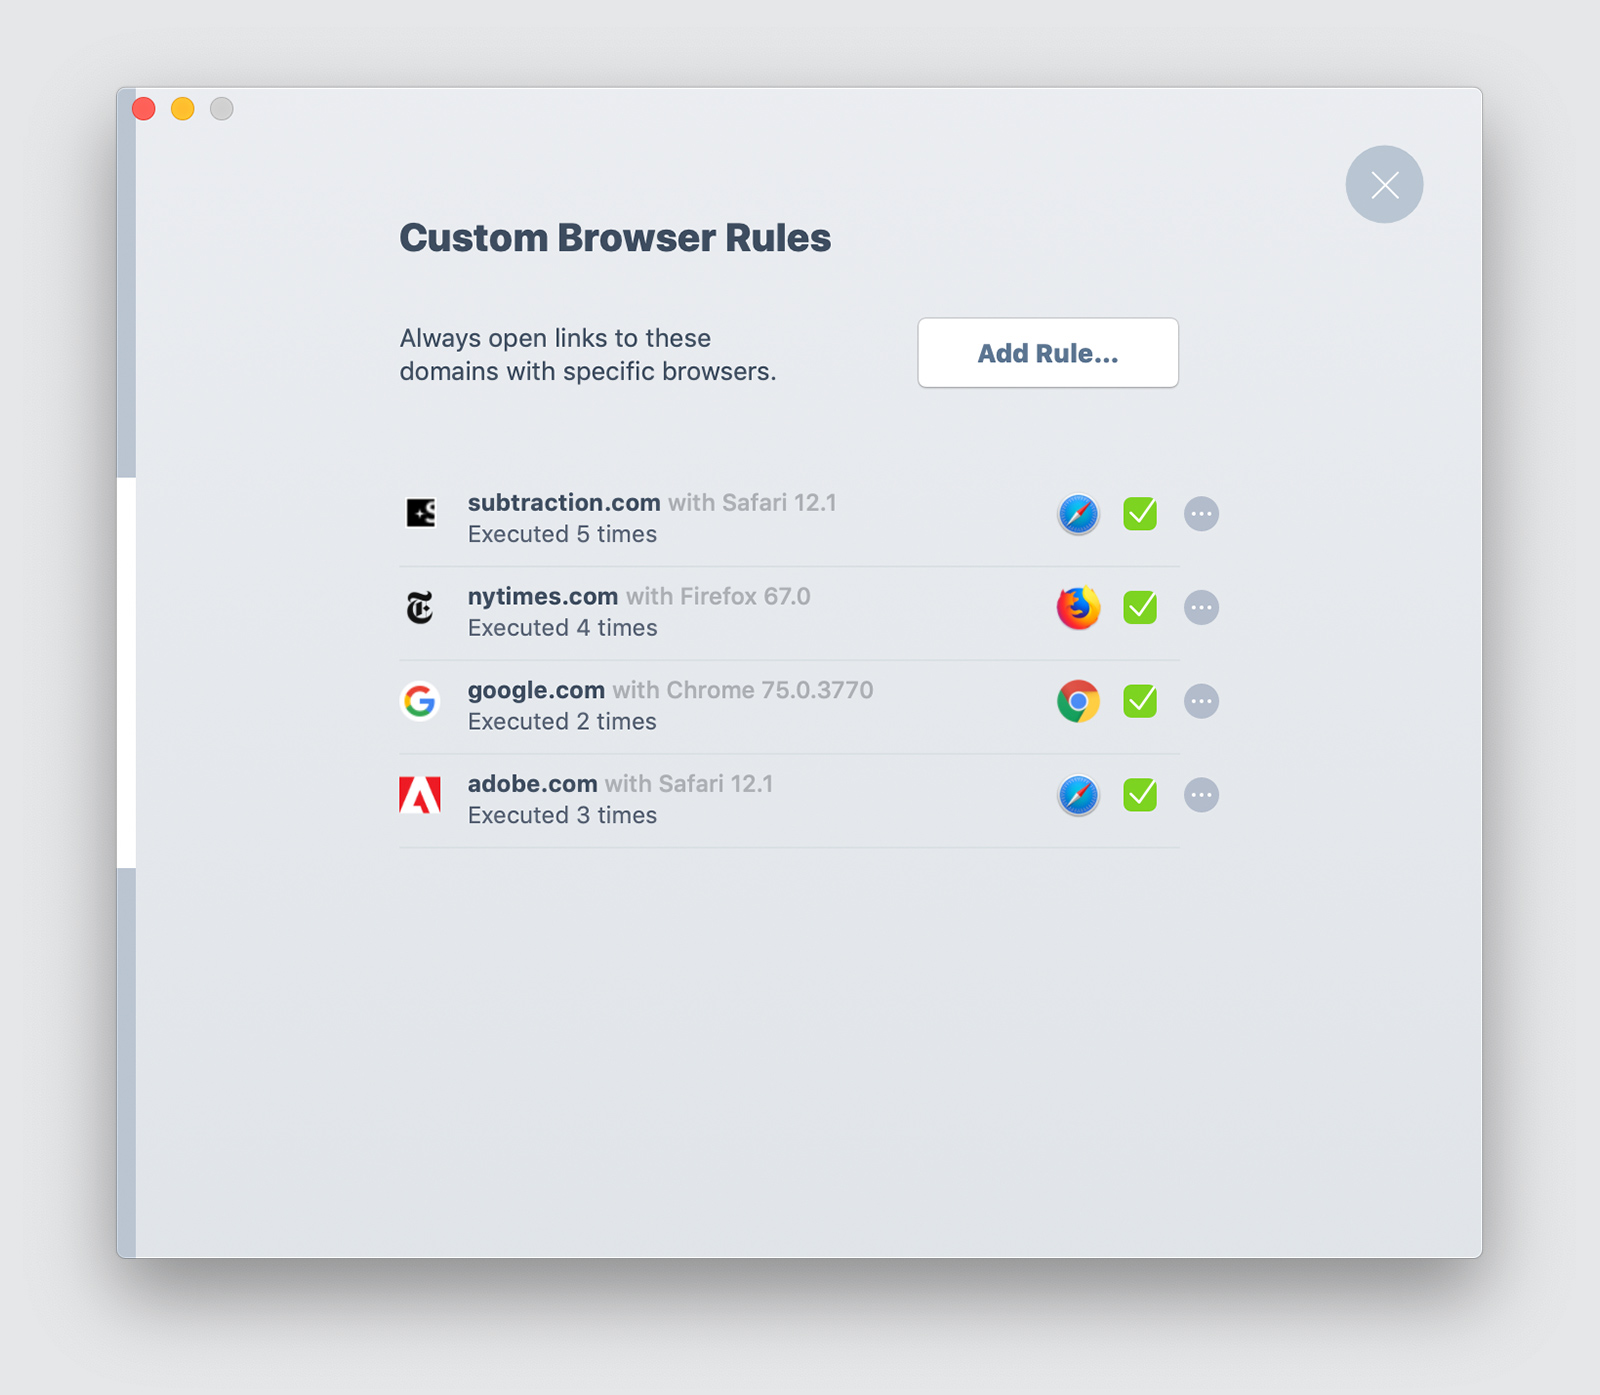Open the options menu for google.com
The width and height of the screenshot is (1600, 1395).
point(1201,701)
